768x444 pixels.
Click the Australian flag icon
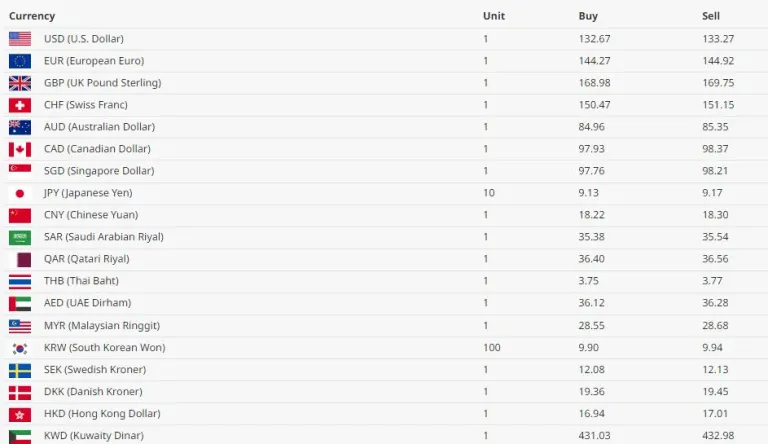[x=20, y=127]
